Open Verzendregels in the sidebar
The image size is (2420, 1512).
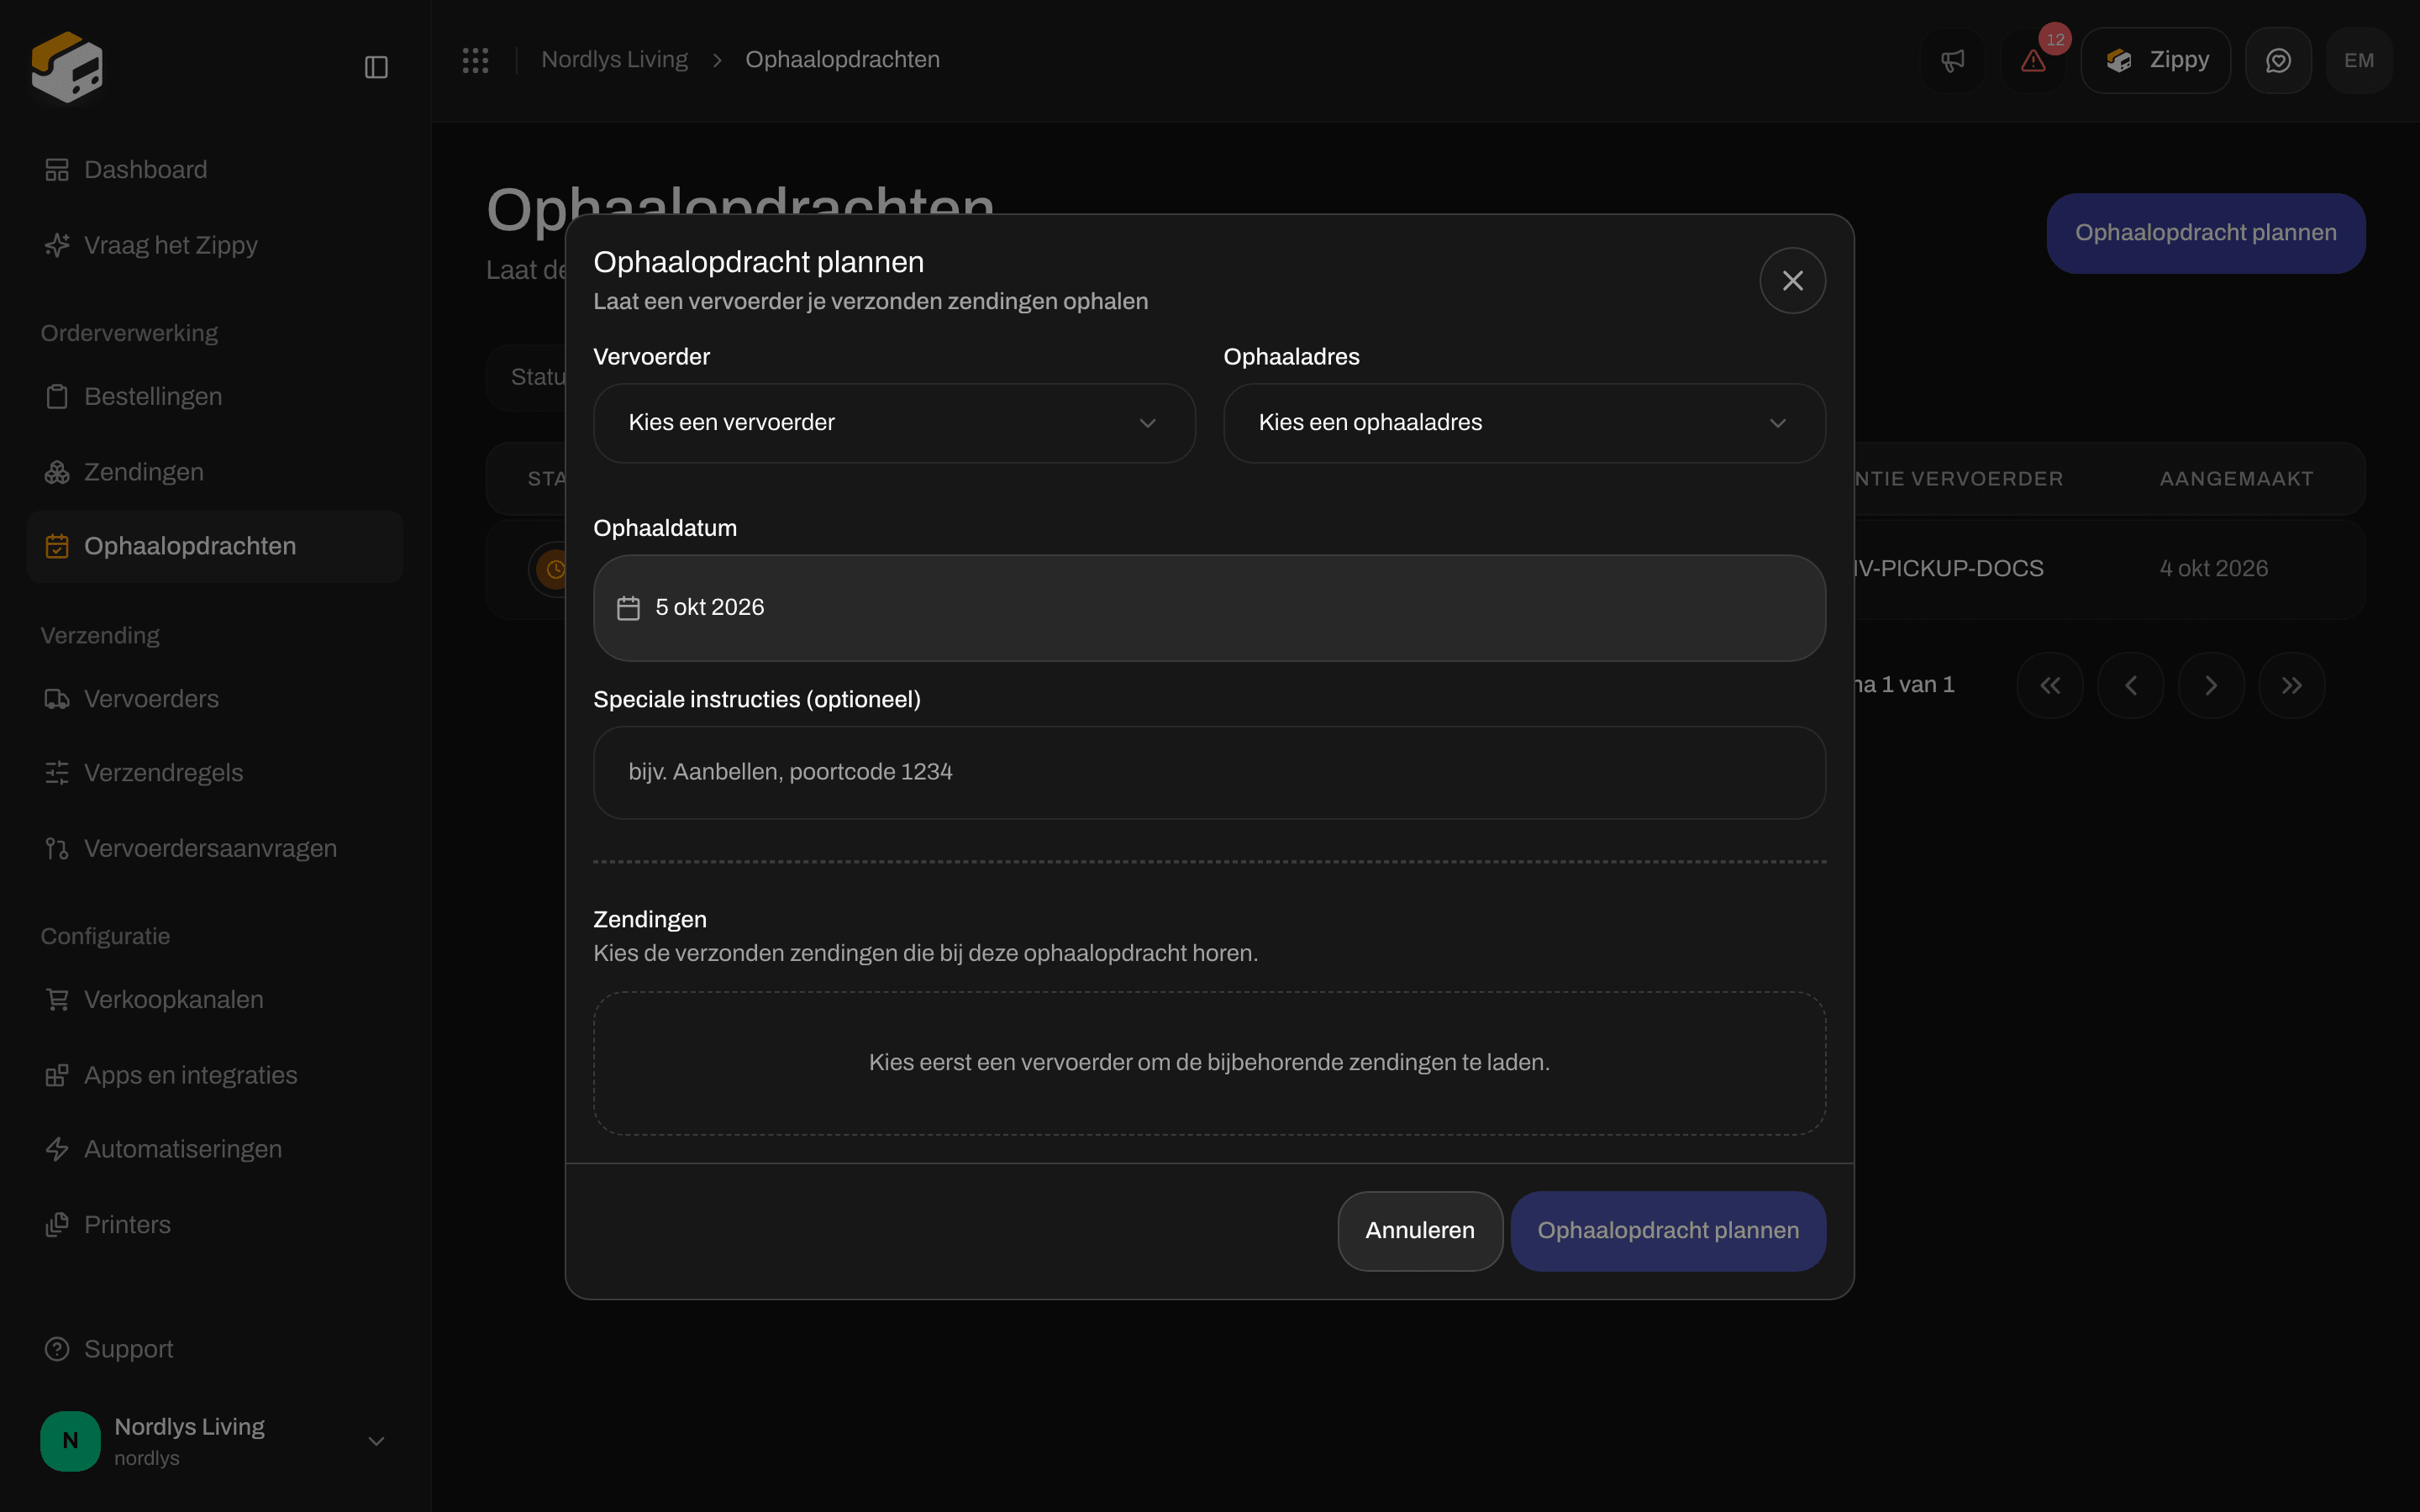pos(215,773)
